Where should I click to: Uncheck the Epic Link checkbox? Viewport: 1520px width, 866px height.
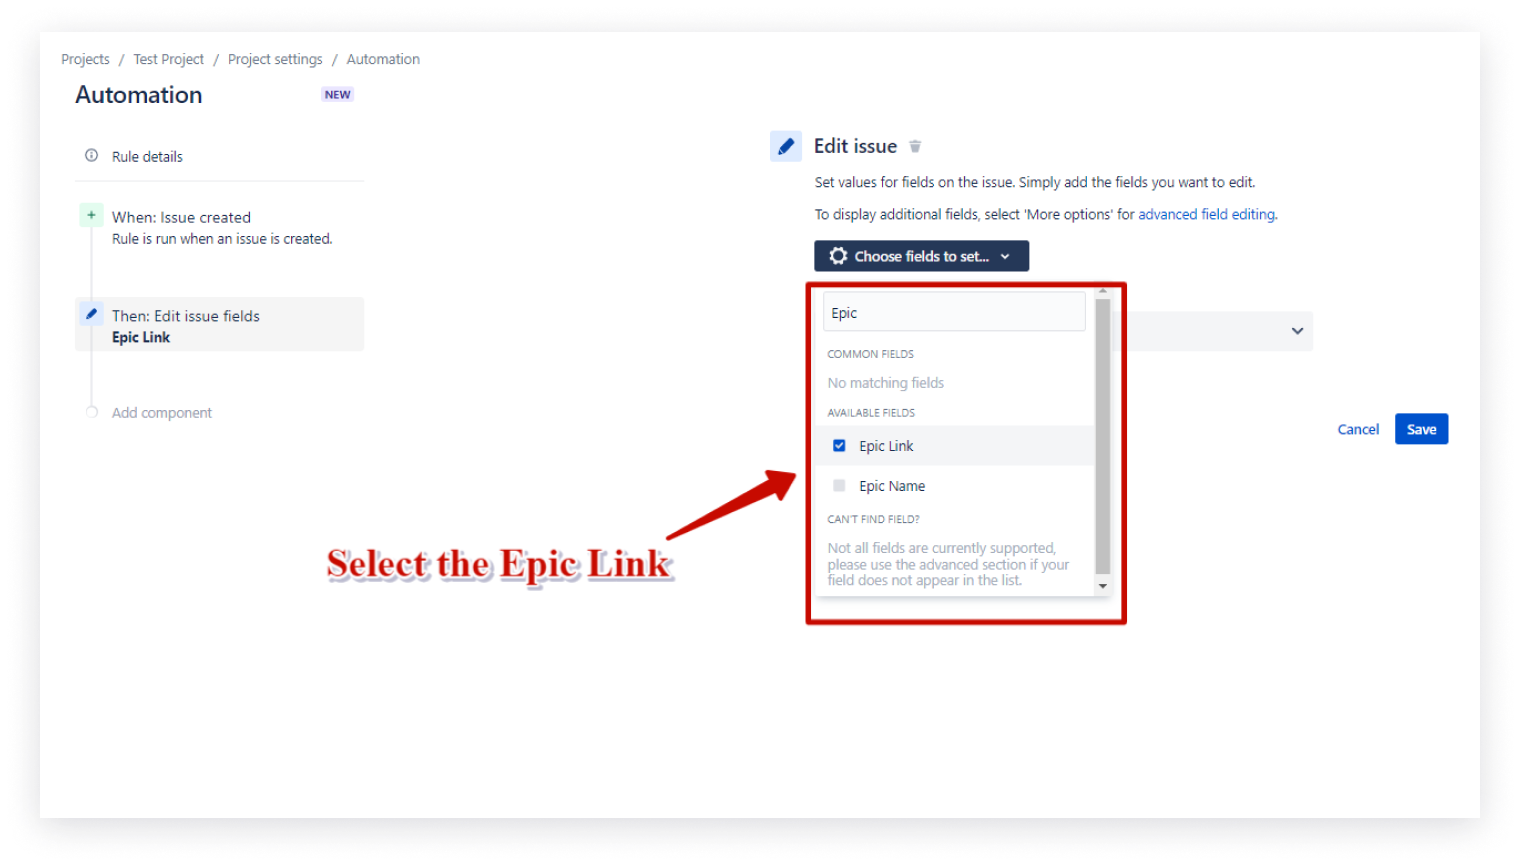[839, 446]
